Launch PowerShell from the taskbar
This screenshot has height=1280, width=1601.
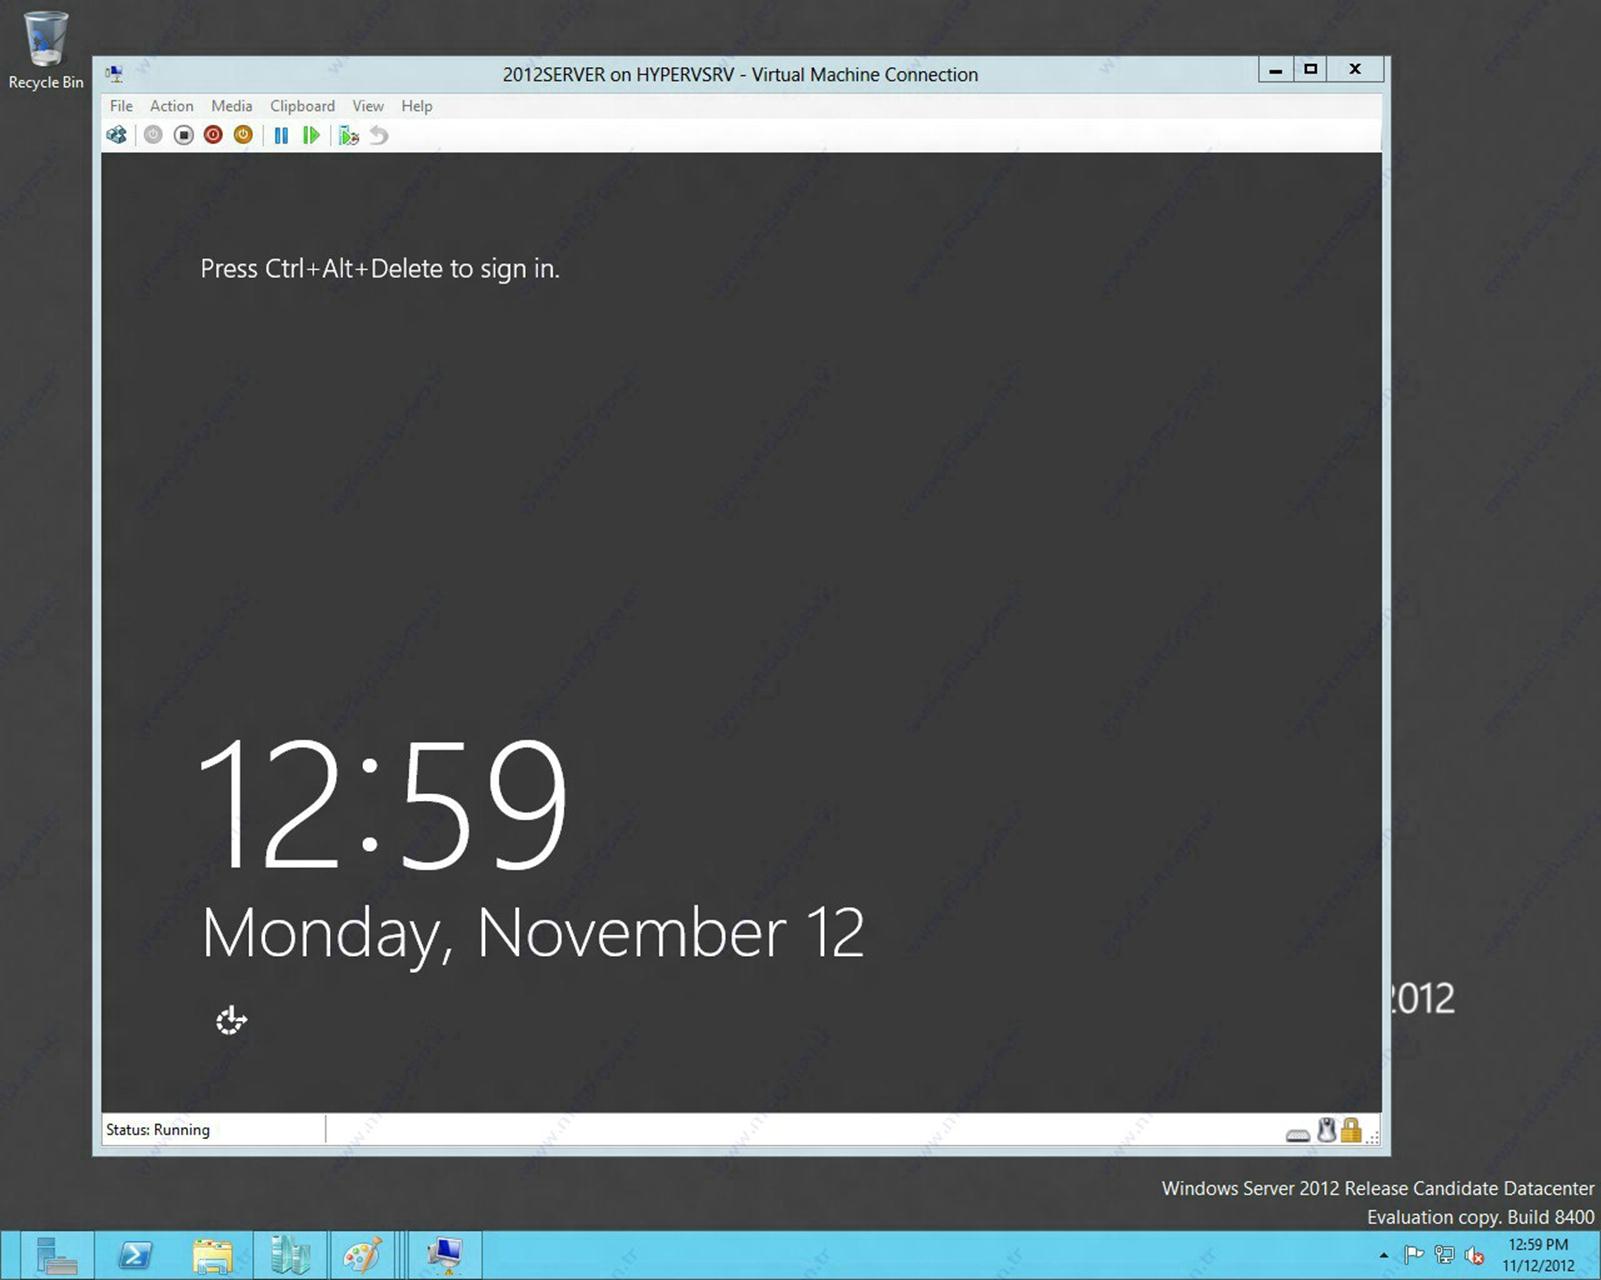pos(135,1255)
